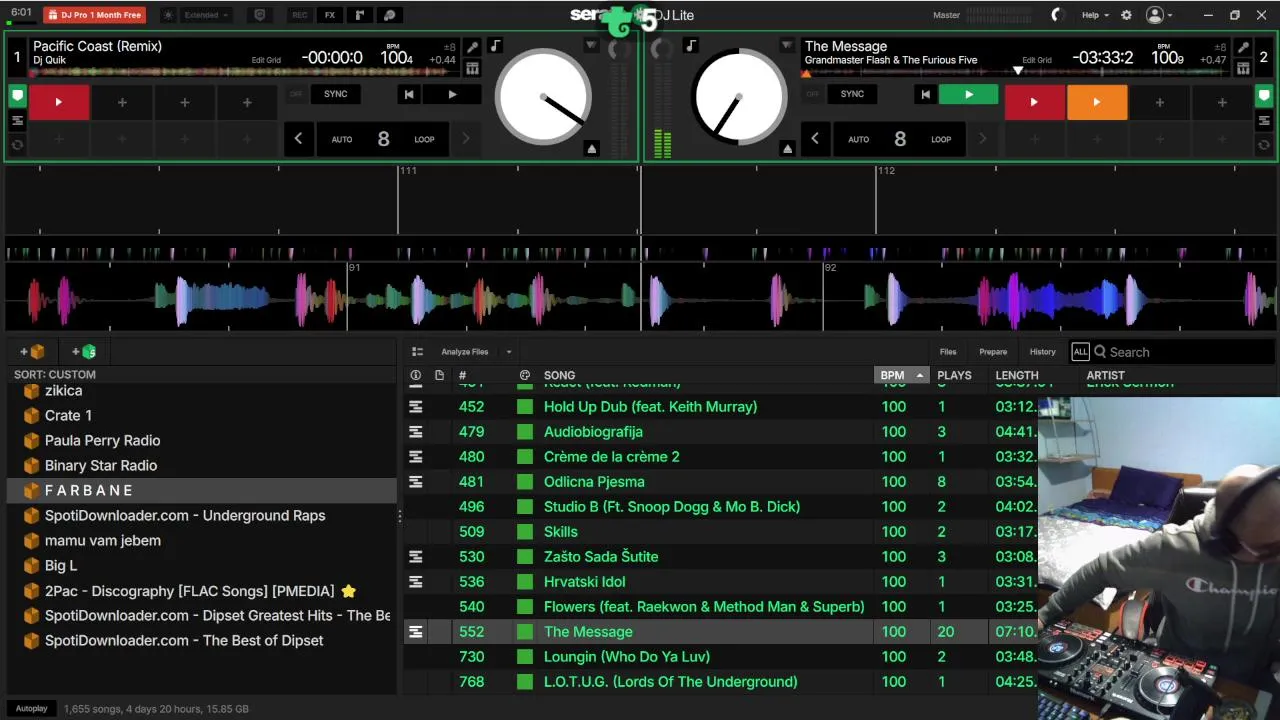Click Analyze Files
This screenshot has height=720, width=1280.
coord(465,352)
